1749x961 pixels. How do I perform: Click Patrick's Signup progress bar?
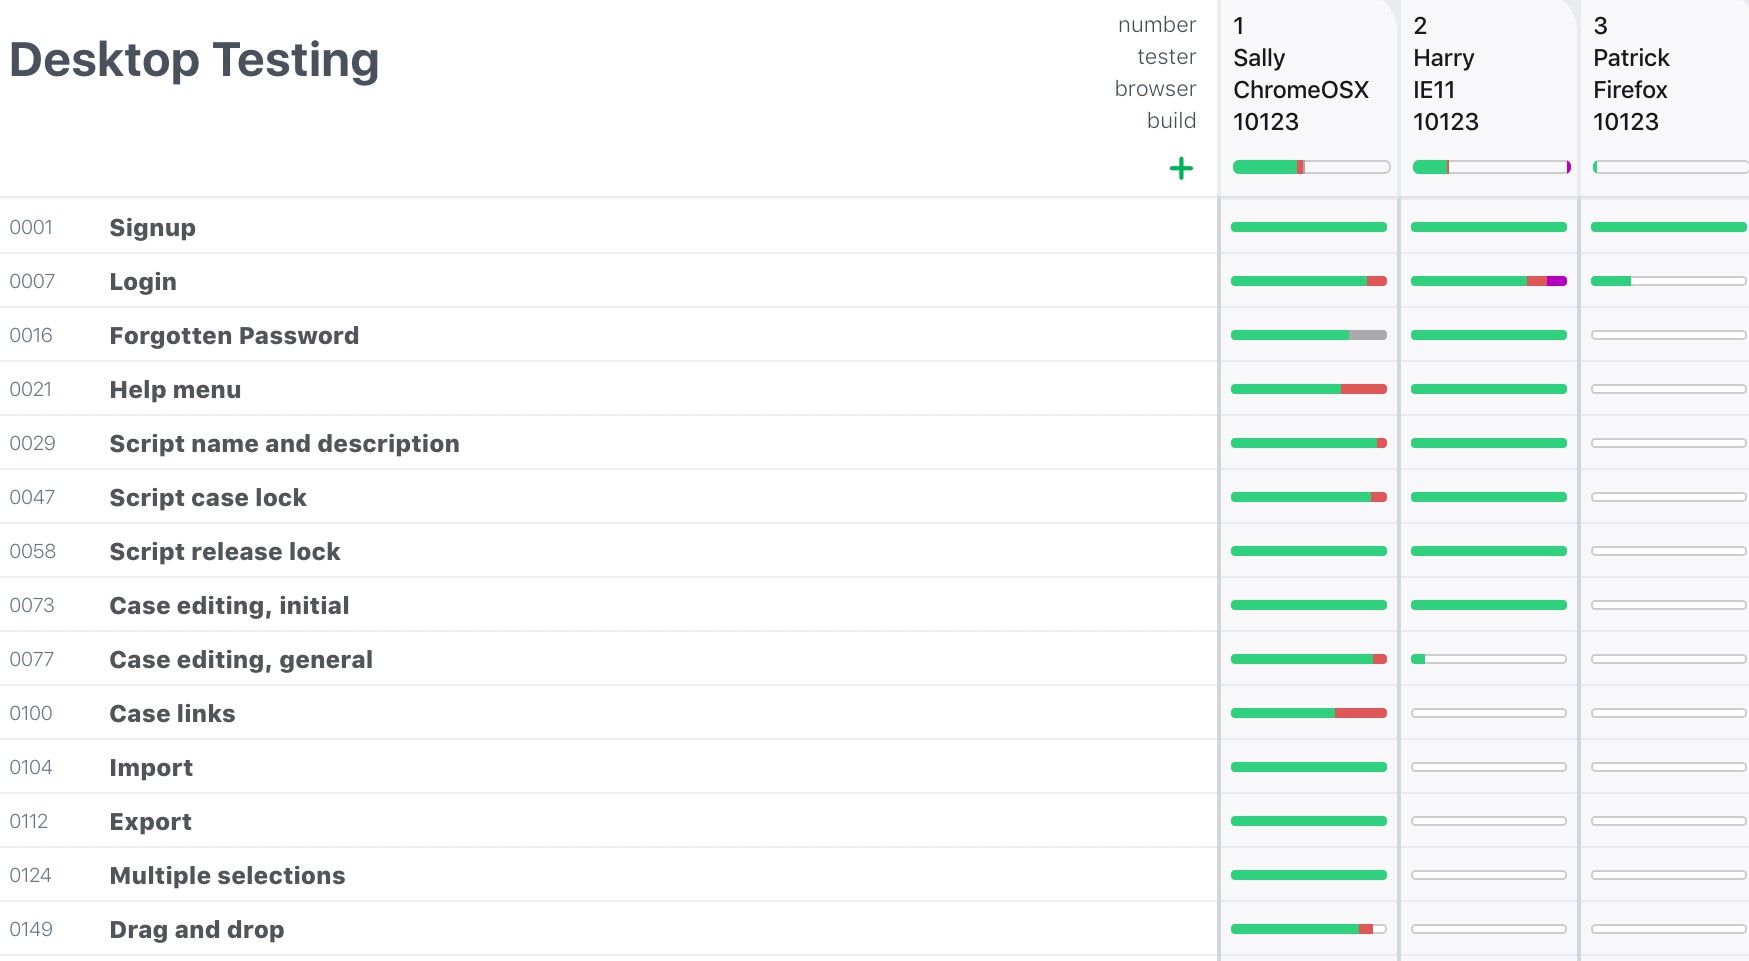1669,227
